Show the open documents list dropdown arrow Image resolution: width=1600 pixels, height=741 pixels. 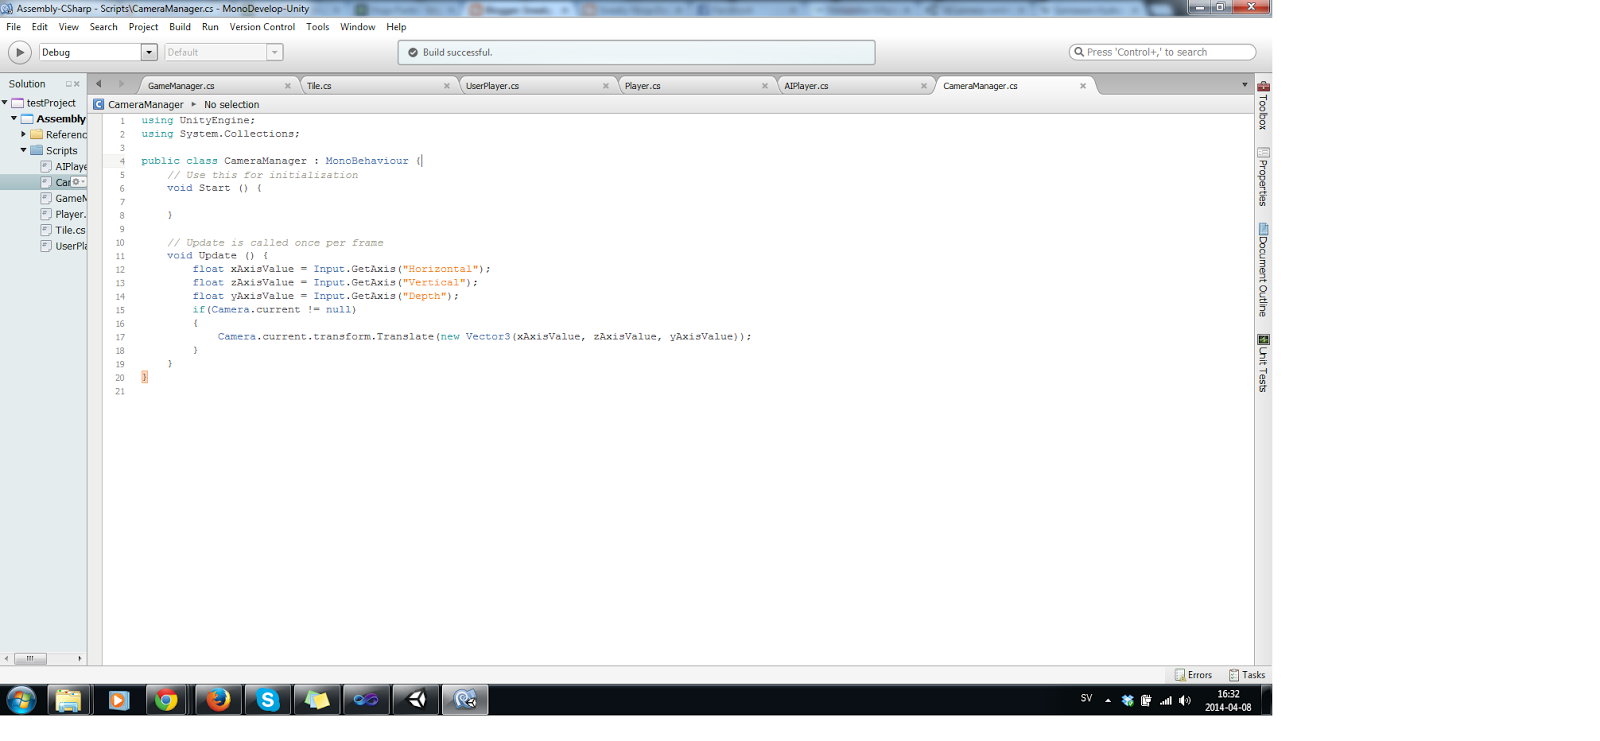pyautogui.click(x=1244, y=85)
